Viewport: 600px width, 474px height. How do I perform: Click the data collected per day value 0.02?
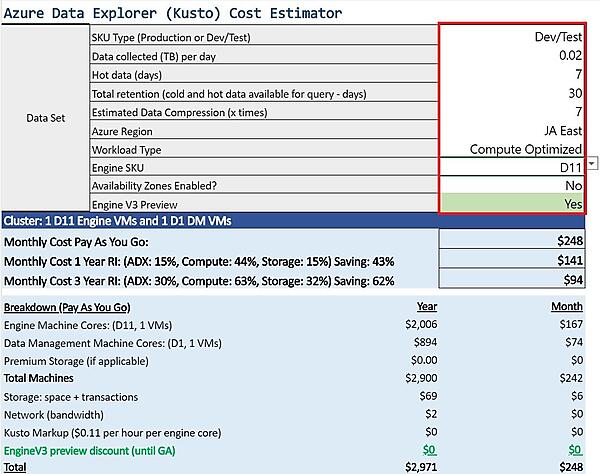click(x=512, y=55)
